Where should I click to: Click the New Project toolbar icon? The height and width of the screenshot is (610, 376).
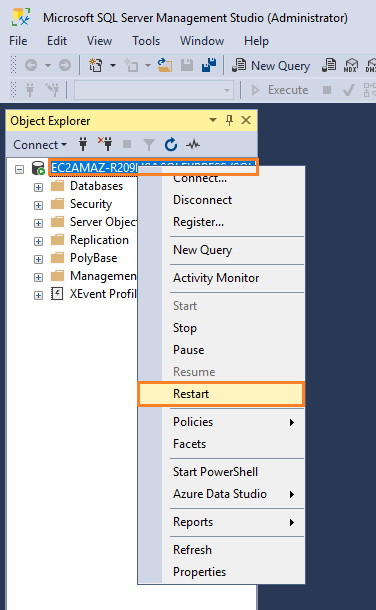pos(95,65)
